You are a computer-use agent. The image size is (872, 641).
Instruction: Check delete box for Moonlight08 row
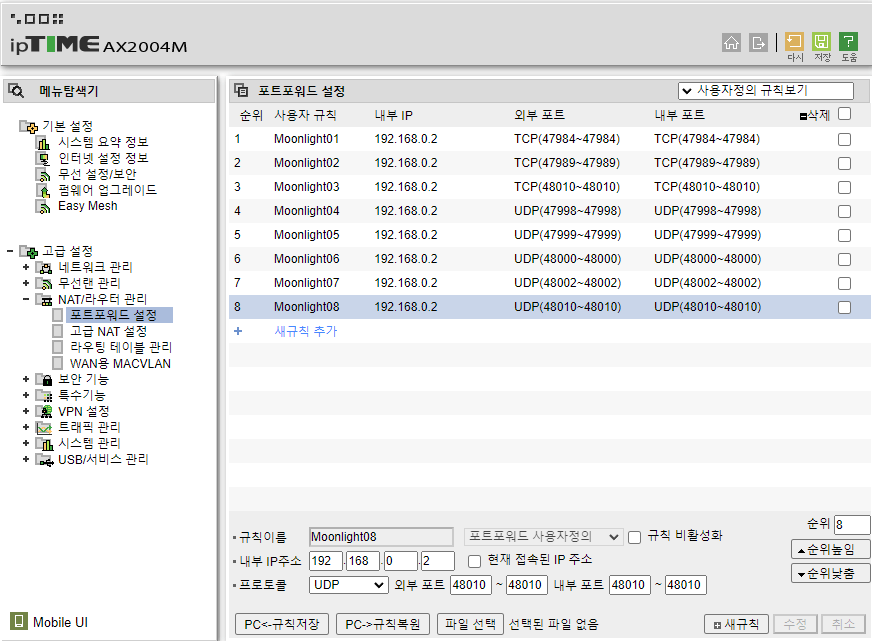point(844,307)
